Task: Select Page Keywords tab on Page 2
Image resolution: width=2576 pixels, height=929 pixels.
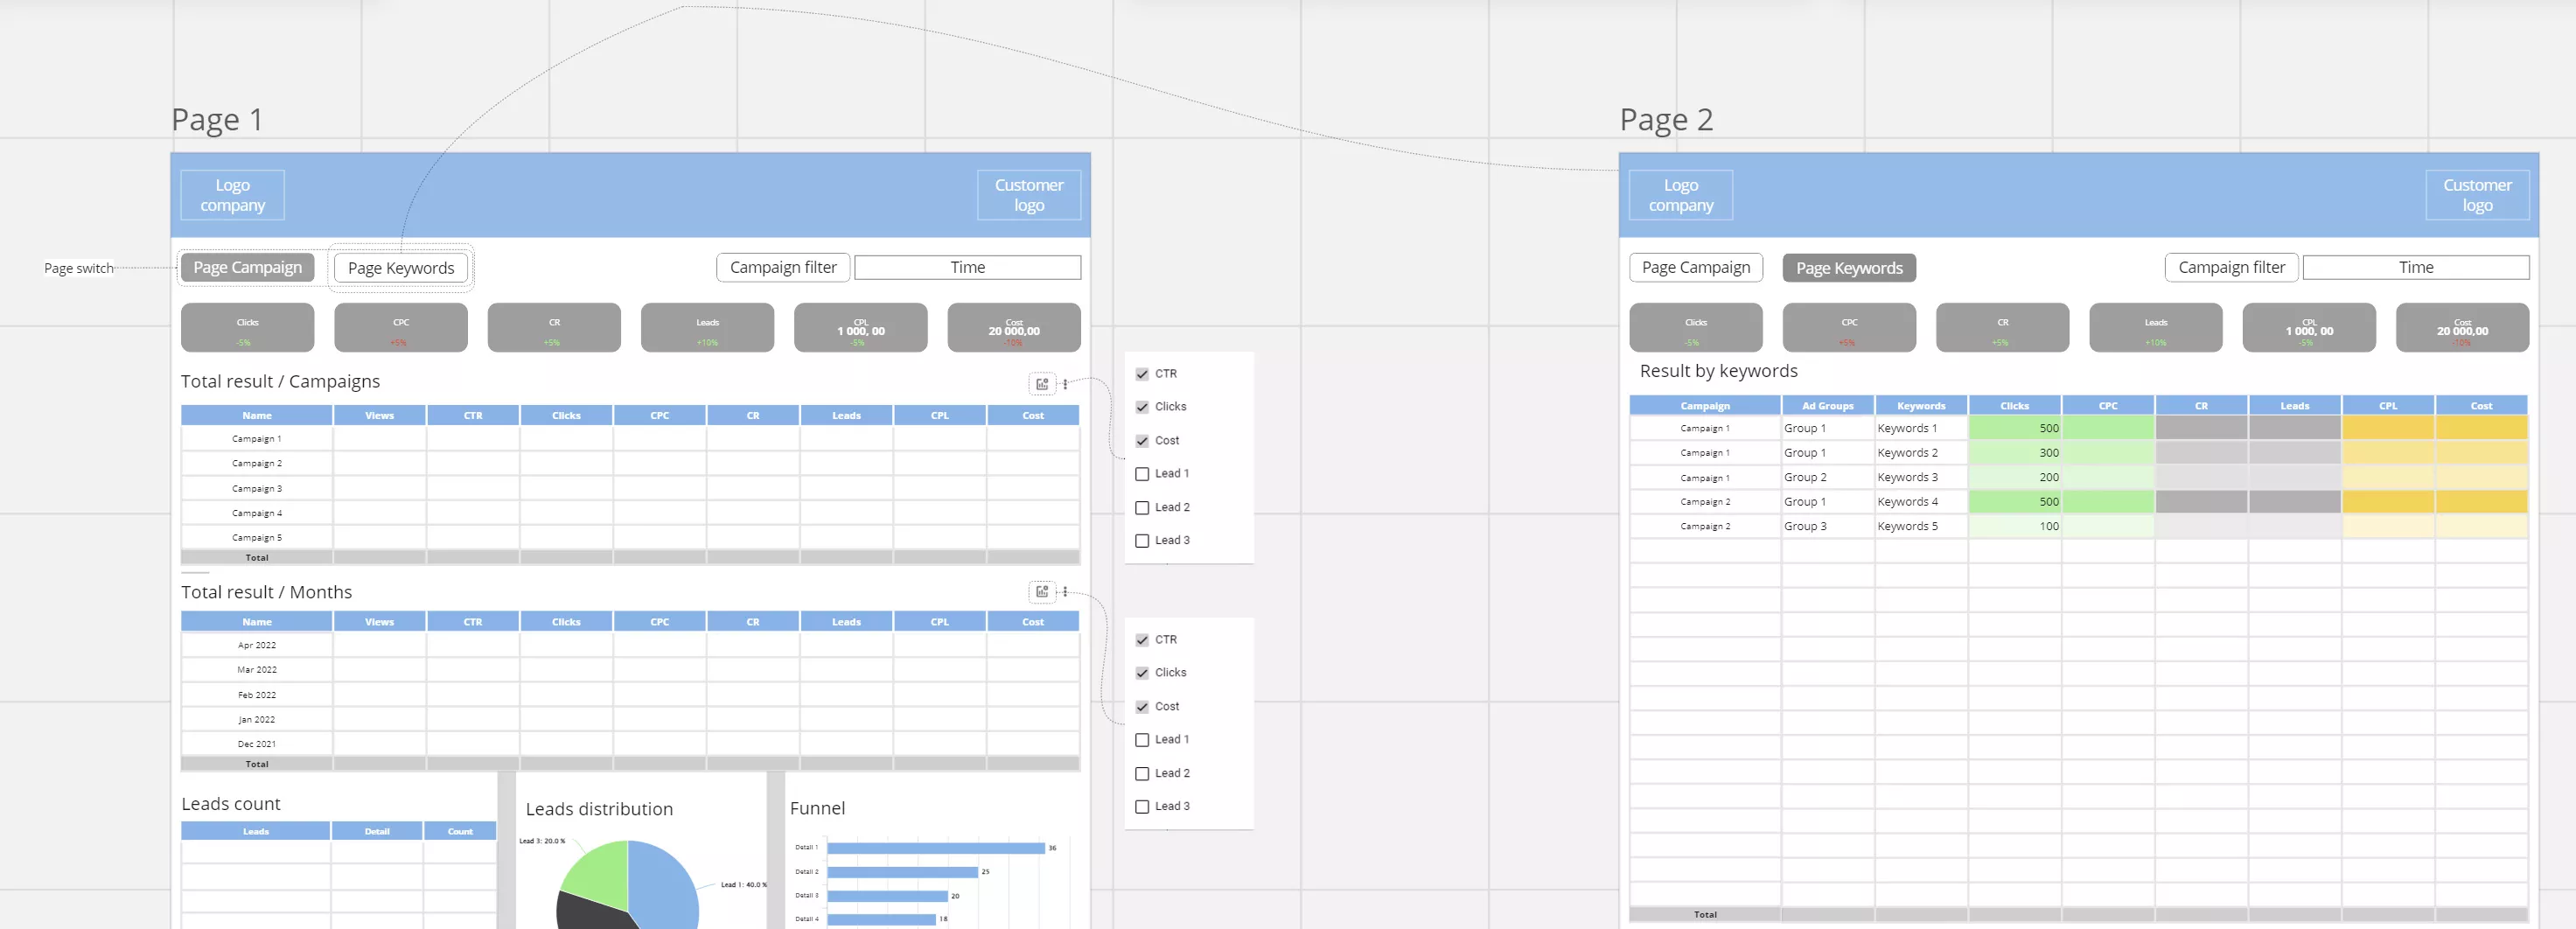Action: [x=1849, y=268]
